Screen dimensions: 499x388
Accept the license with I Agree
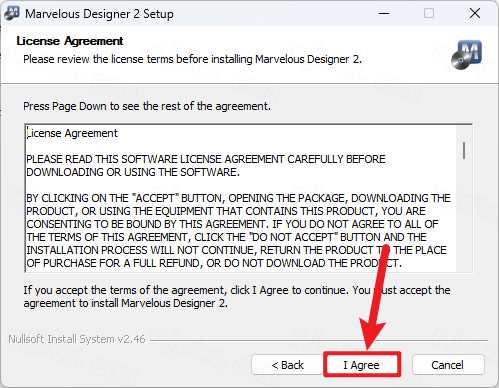coord(362,365)
